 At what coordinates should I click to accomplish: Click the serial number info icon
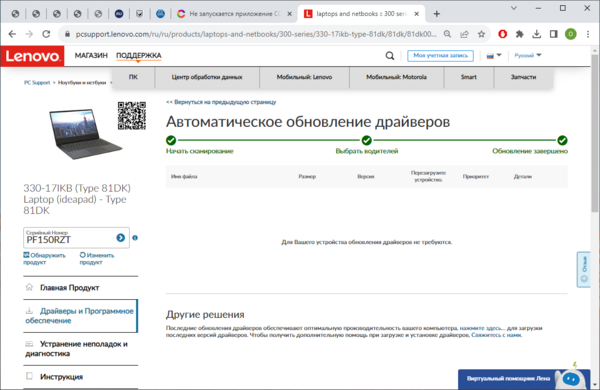135,238
